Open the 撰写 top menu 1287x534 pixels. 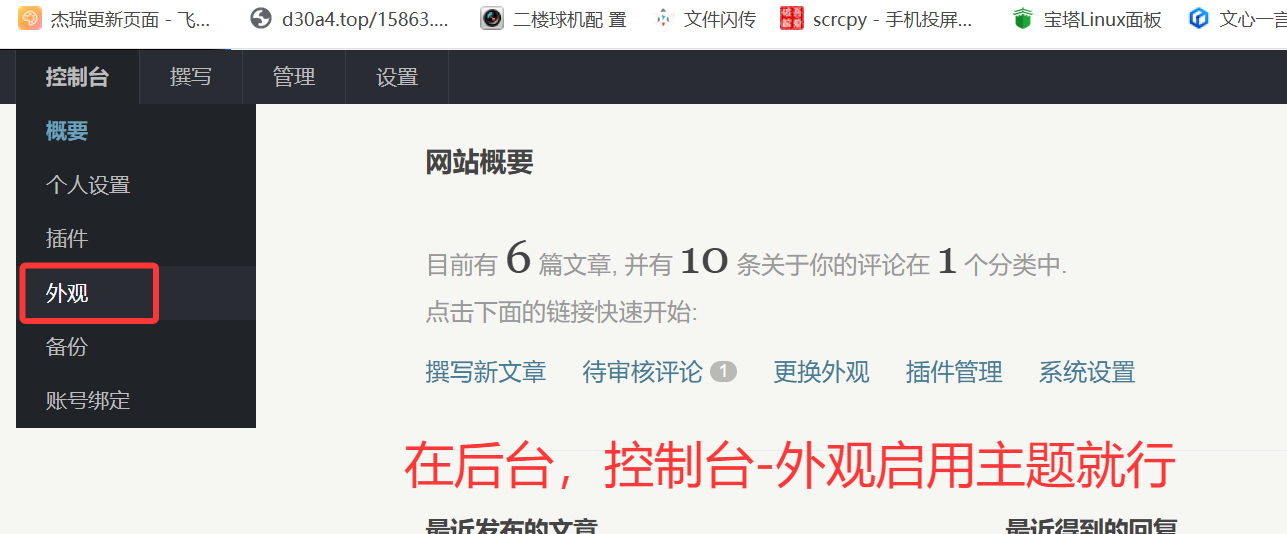(191, 77)
